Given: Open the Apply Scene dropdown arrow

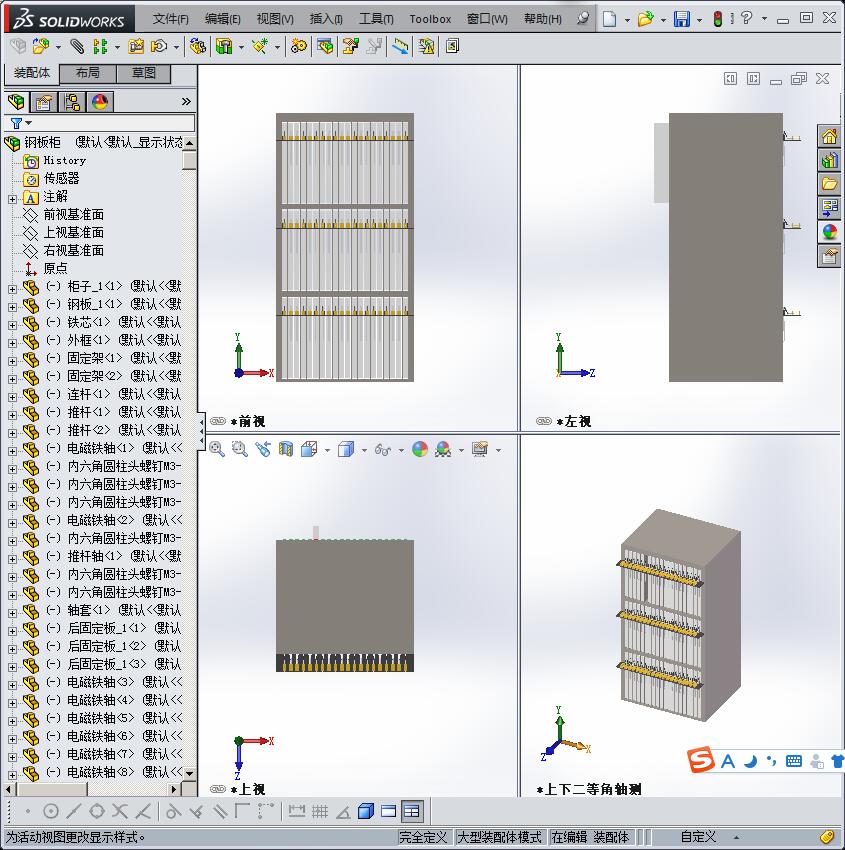Looking at the screenshot, I should [461, 450].
